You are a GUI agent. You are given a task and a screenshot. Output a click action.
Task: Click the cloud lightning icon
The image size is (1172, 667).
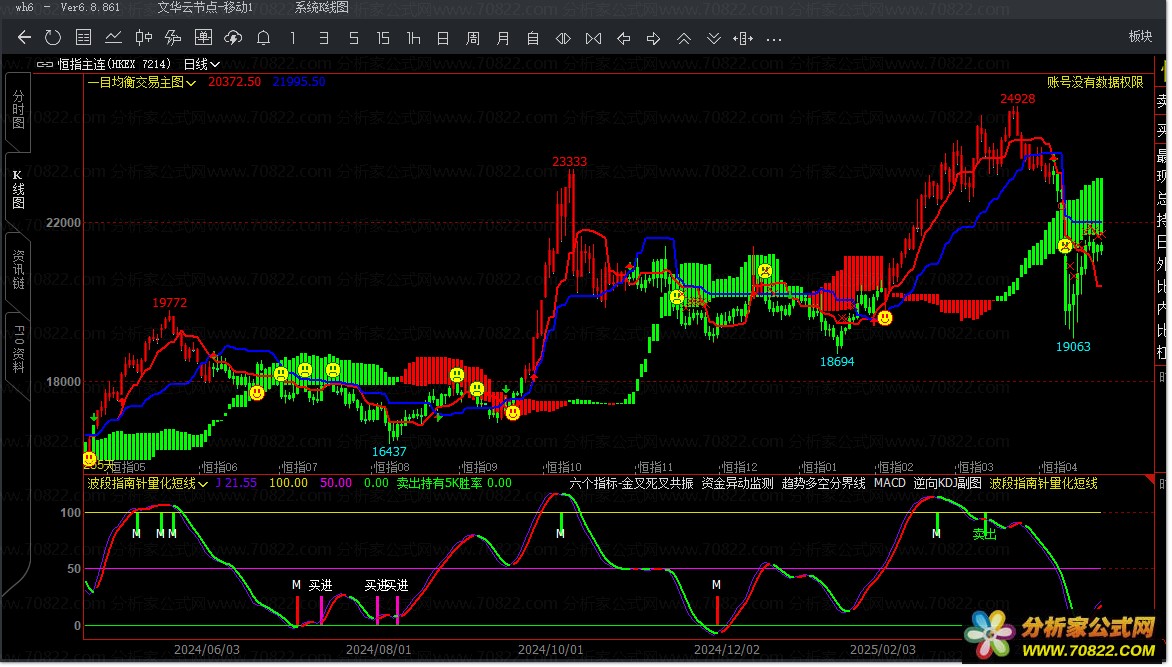233,39
